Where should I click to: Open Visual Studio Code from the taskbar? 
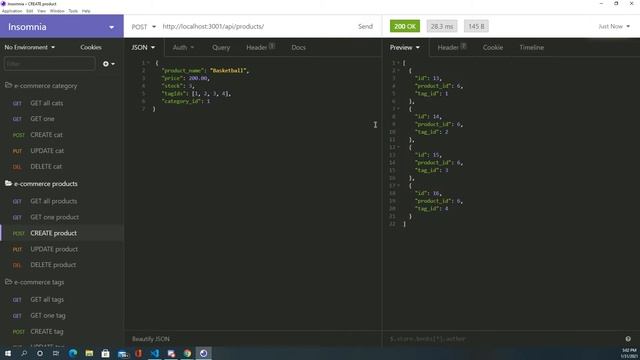[155, 353]
